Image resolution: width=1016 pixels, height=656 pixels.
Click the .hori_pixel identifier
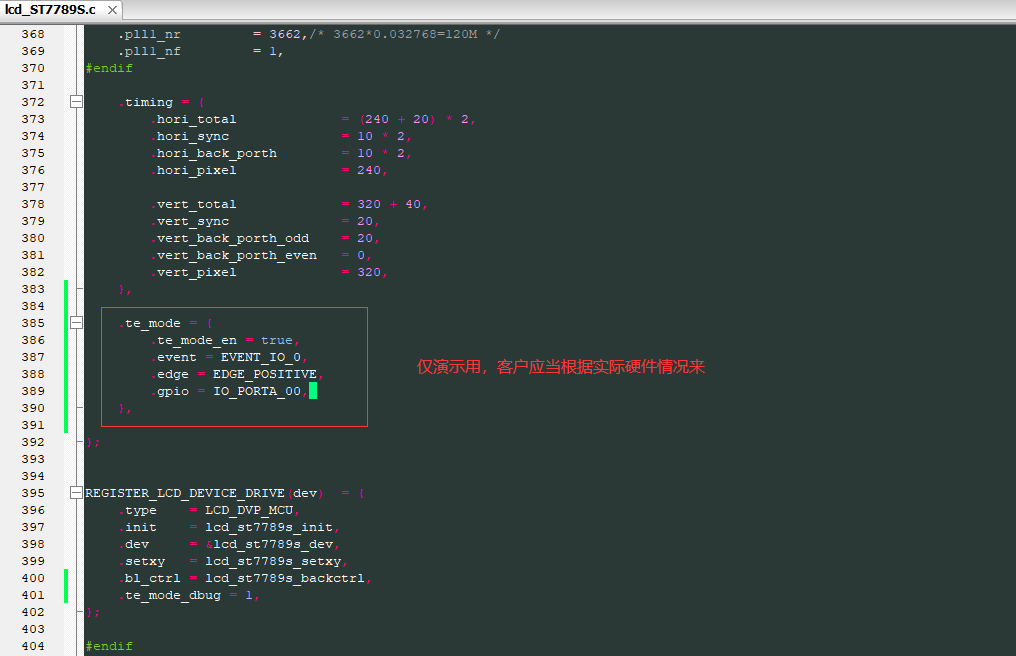[x=194, y=170]
